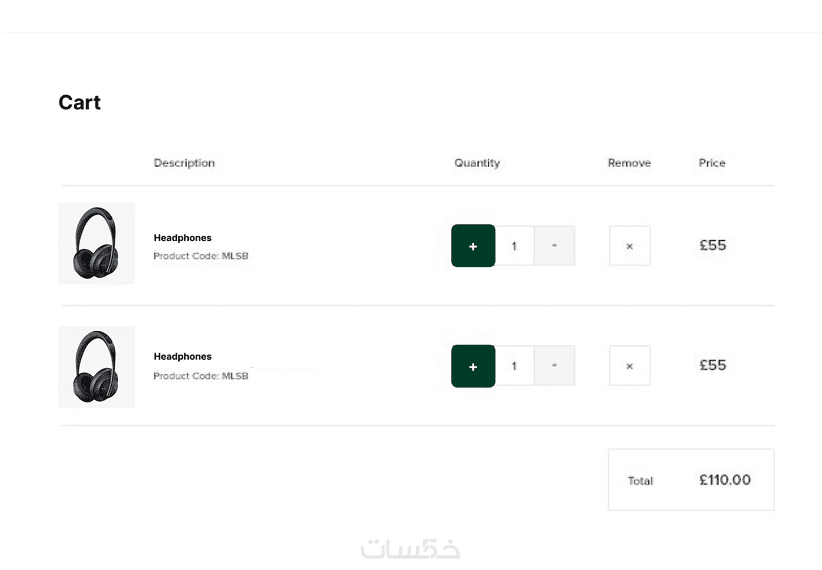This screenshot has height=570, width=822.
Task: Remove the first Headphones from cart
Action: pos(629,246)
